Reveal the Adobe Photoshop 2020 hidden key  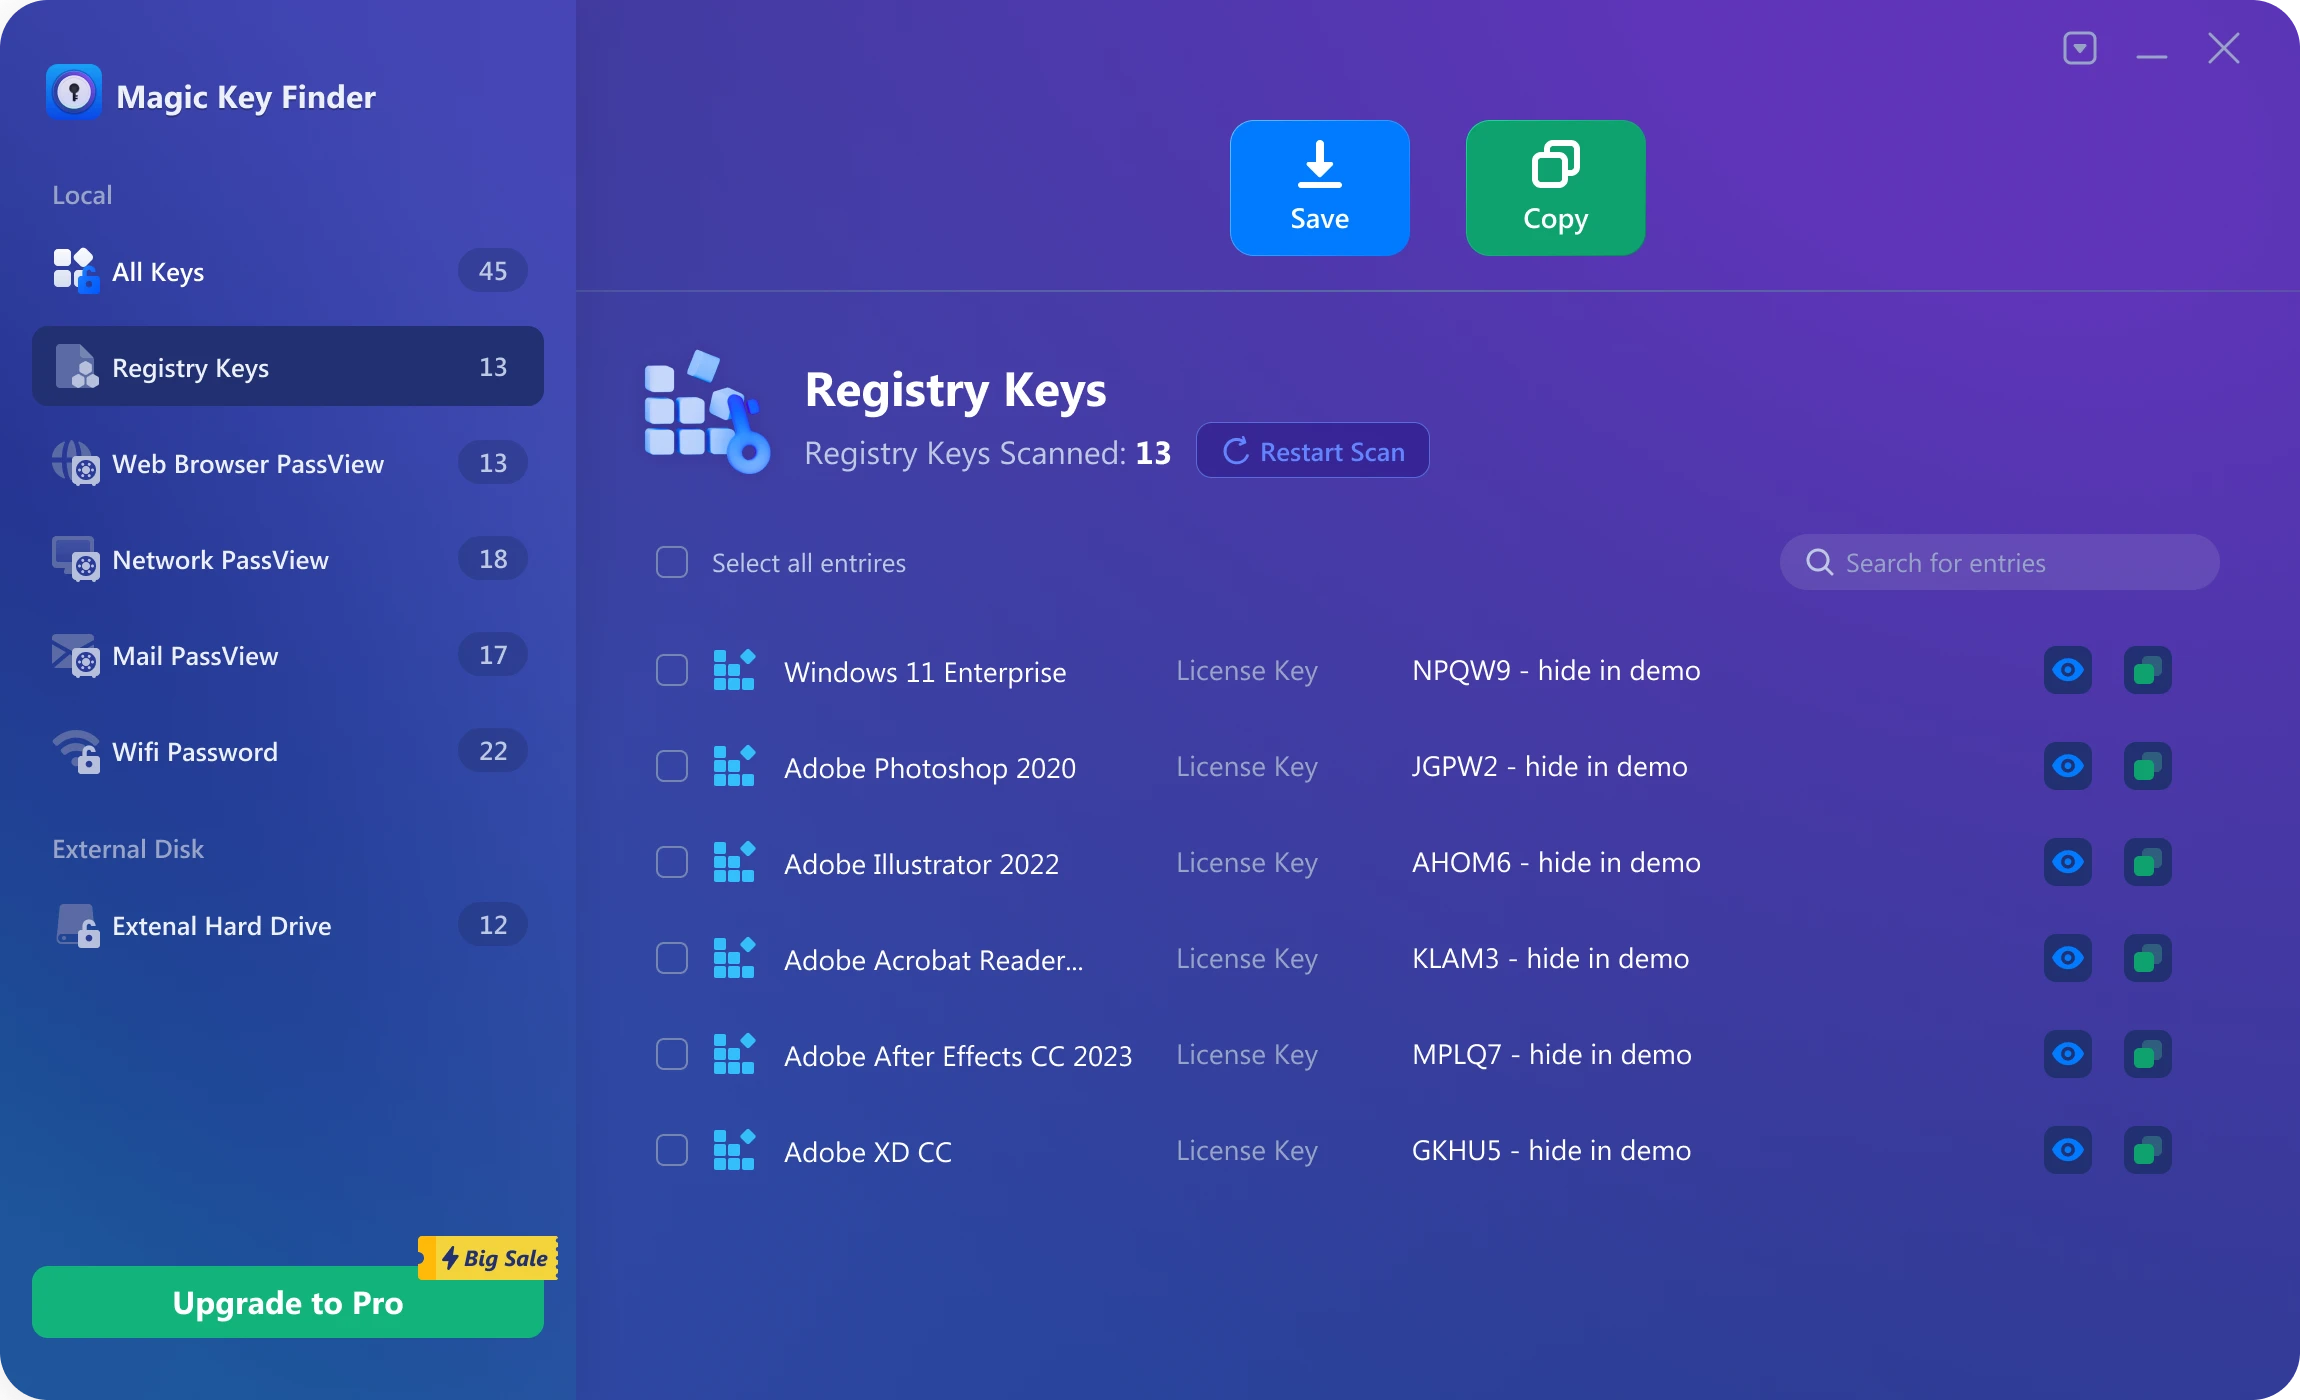2067,766
